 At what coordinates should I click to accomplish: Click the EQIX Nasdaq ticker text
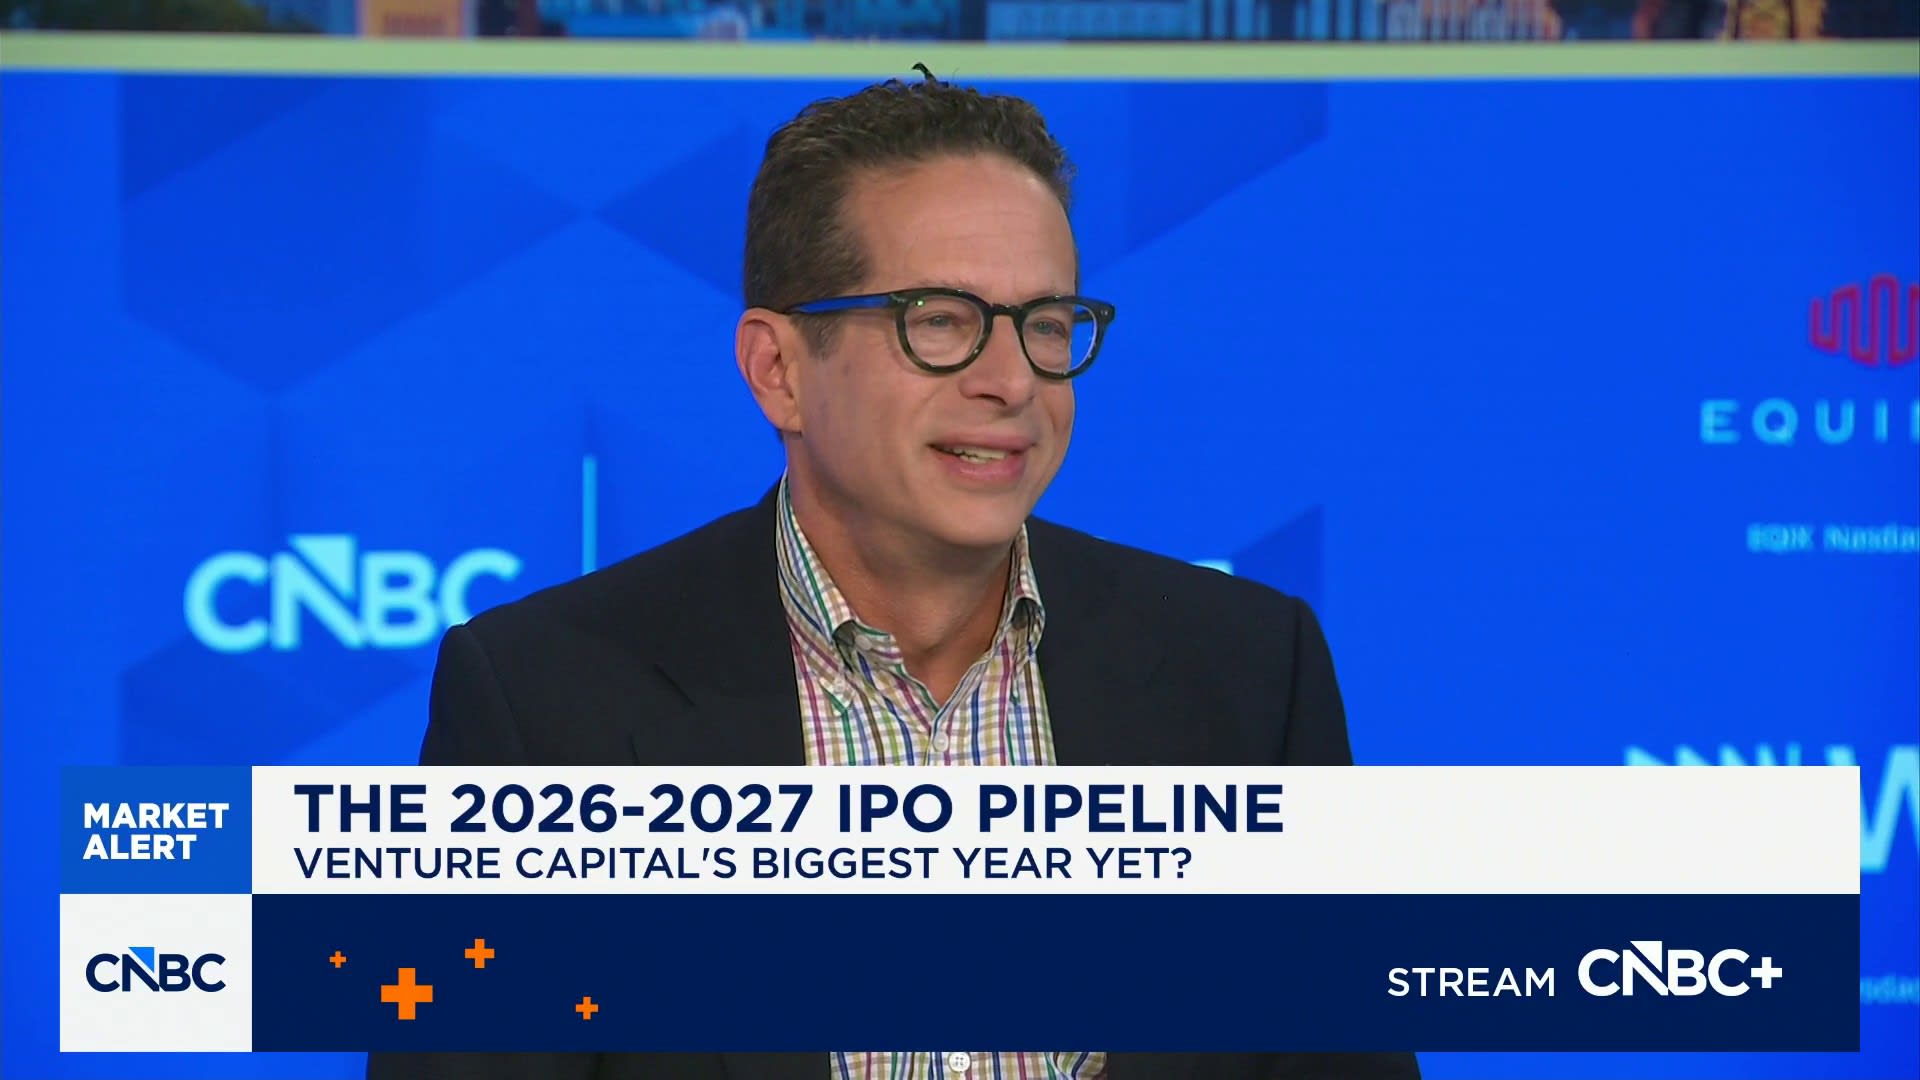1832,539
